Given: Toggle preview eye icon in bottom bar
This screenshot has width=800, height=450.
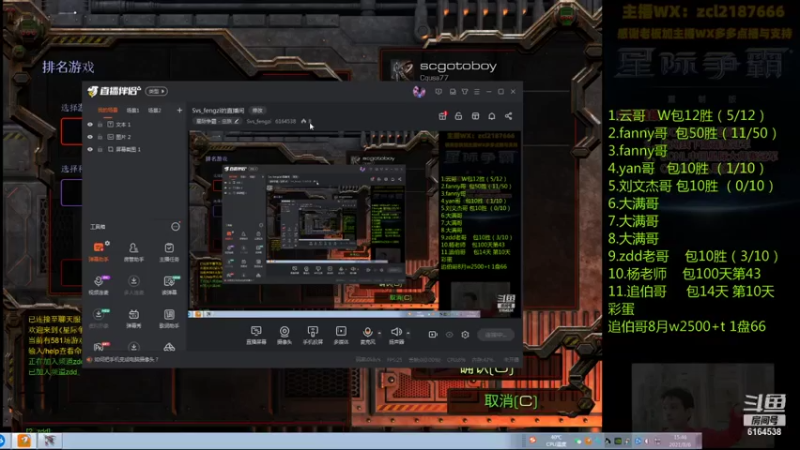Looking at the screenshot, I should tap(449, 335).
